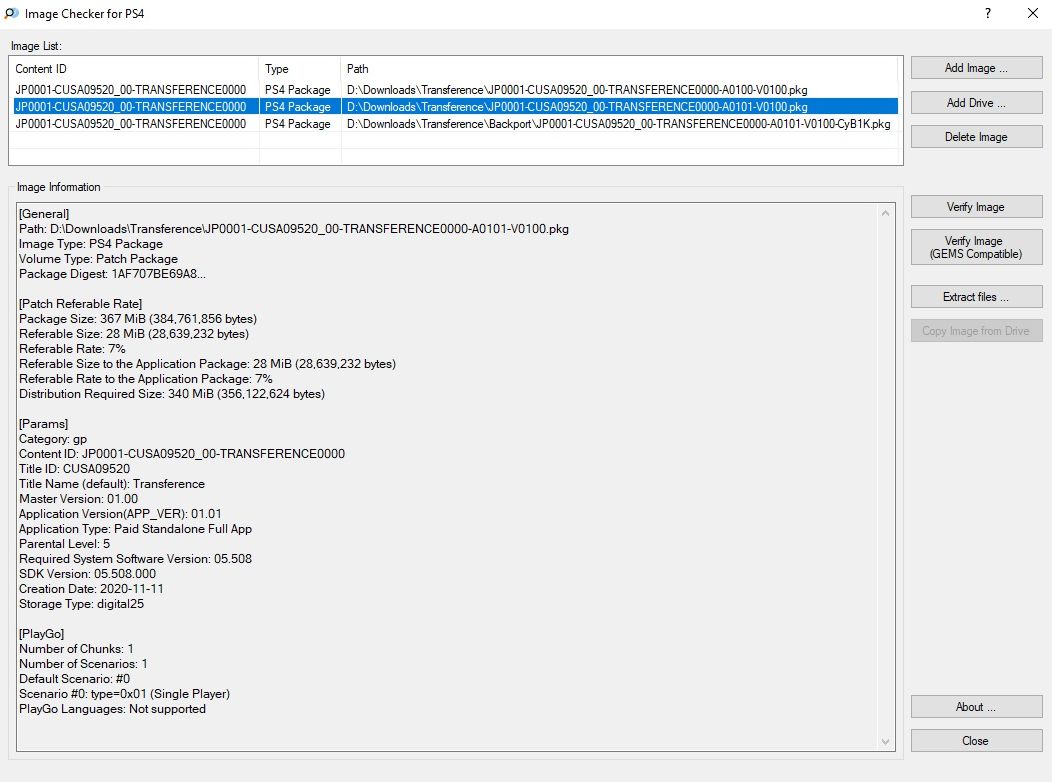Click the Parental Level: 5 line
The height and width of the screenshot is (782, 1052).
[64, 544]
